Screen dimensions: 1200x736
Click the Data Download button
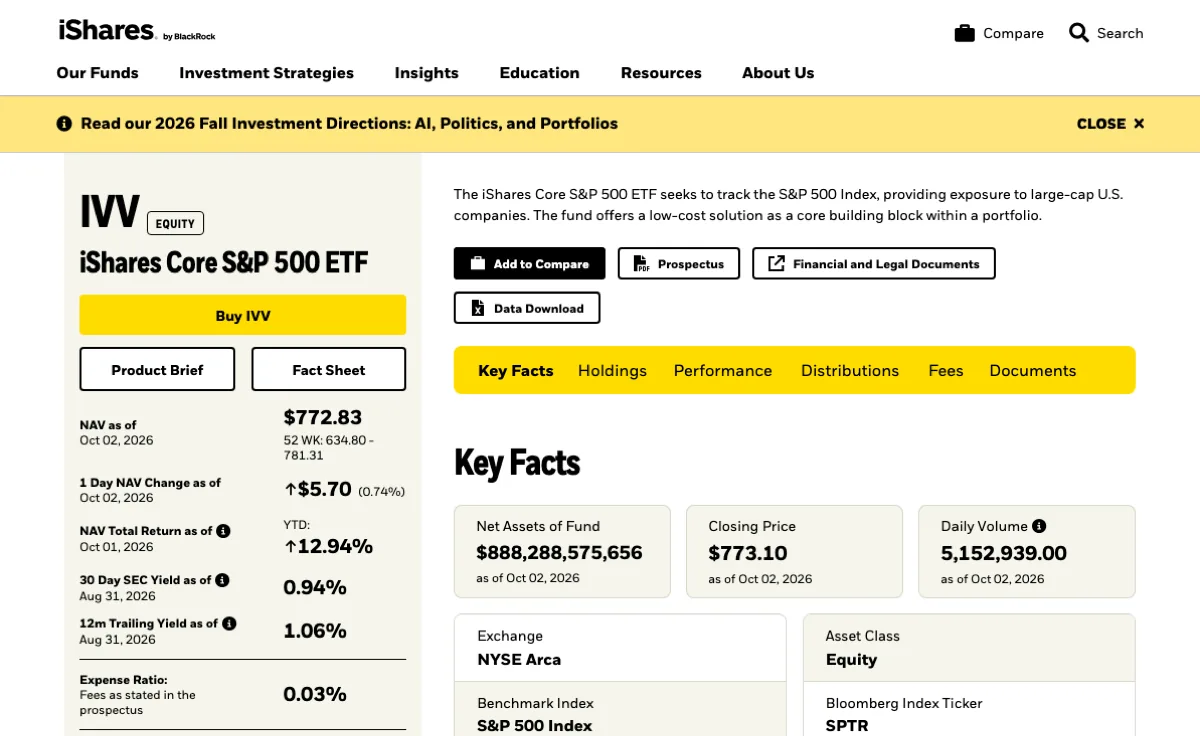coord(527,308)
